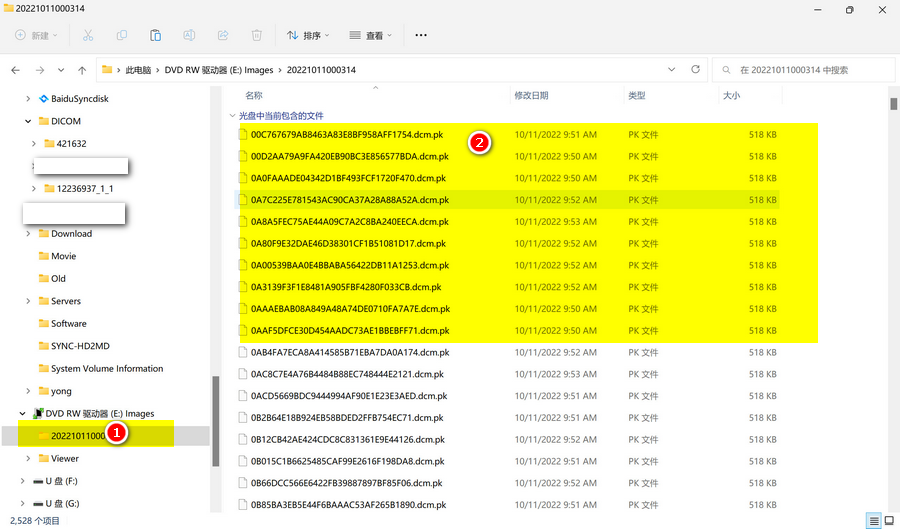
Task: Open the 新建 new item menu
Action: (x=36, y=36)
